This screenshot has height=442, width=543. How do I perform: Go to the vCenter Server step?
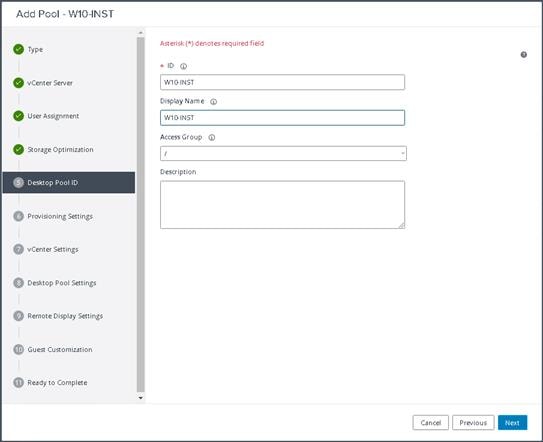(x=50, y=83)
